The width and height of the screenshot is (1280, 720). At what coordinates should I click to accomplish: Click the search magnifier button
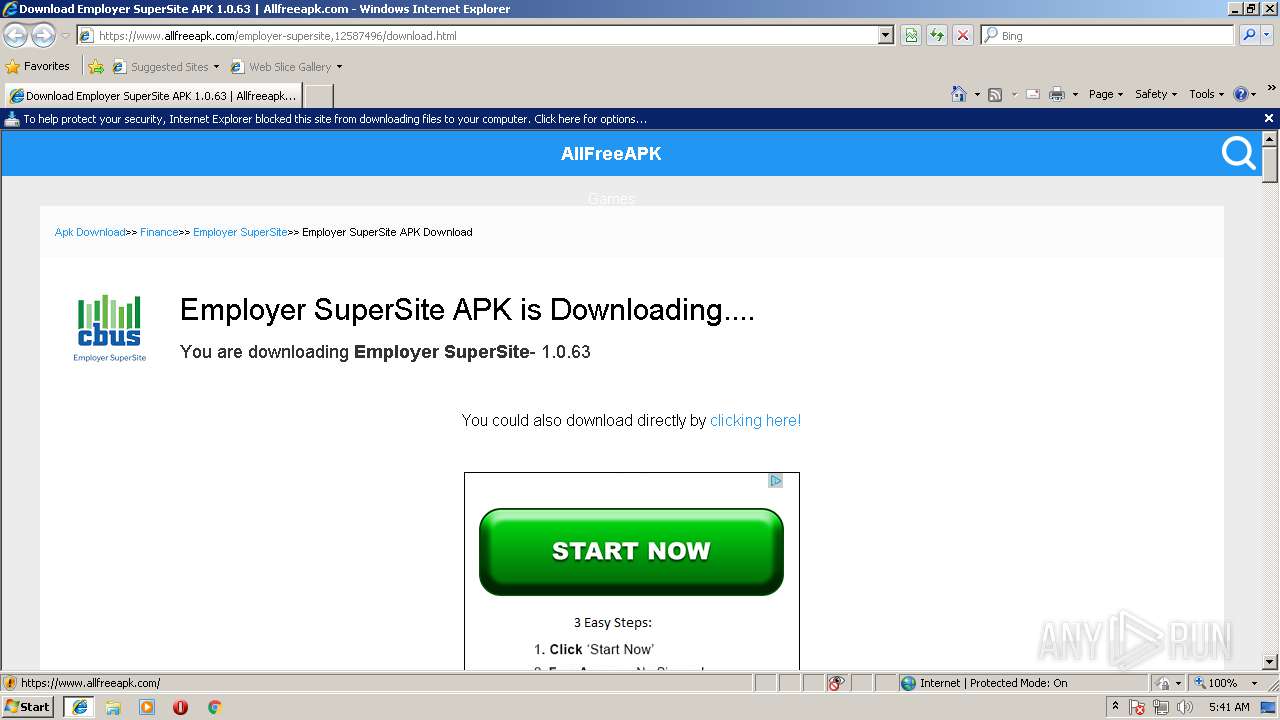pyautogui.click(x=1248, y=35)
